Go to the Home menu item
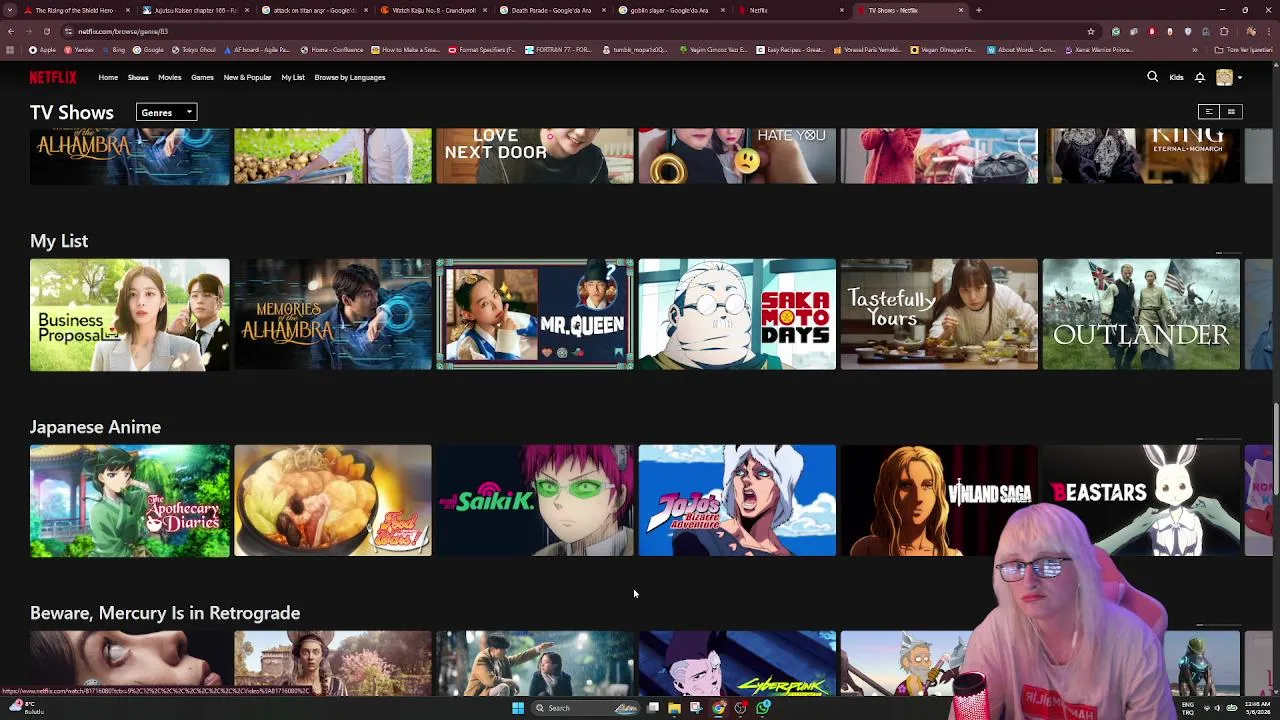1280x720 pixels. click(x=108, y=77)
